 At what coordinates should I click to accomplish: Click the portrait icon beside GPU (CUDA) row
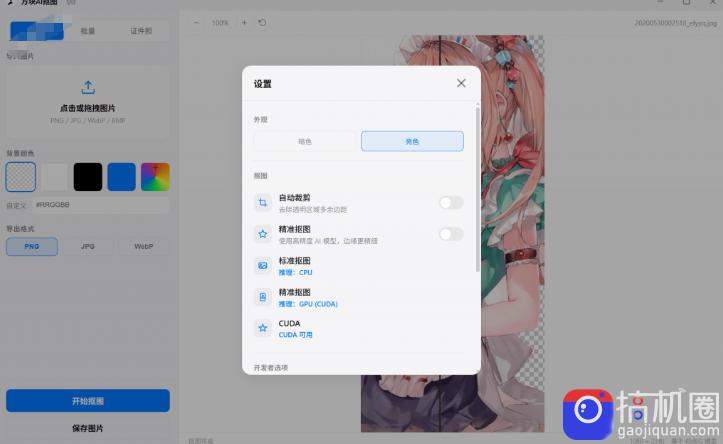pyautogui.click(x=263, y=297)
